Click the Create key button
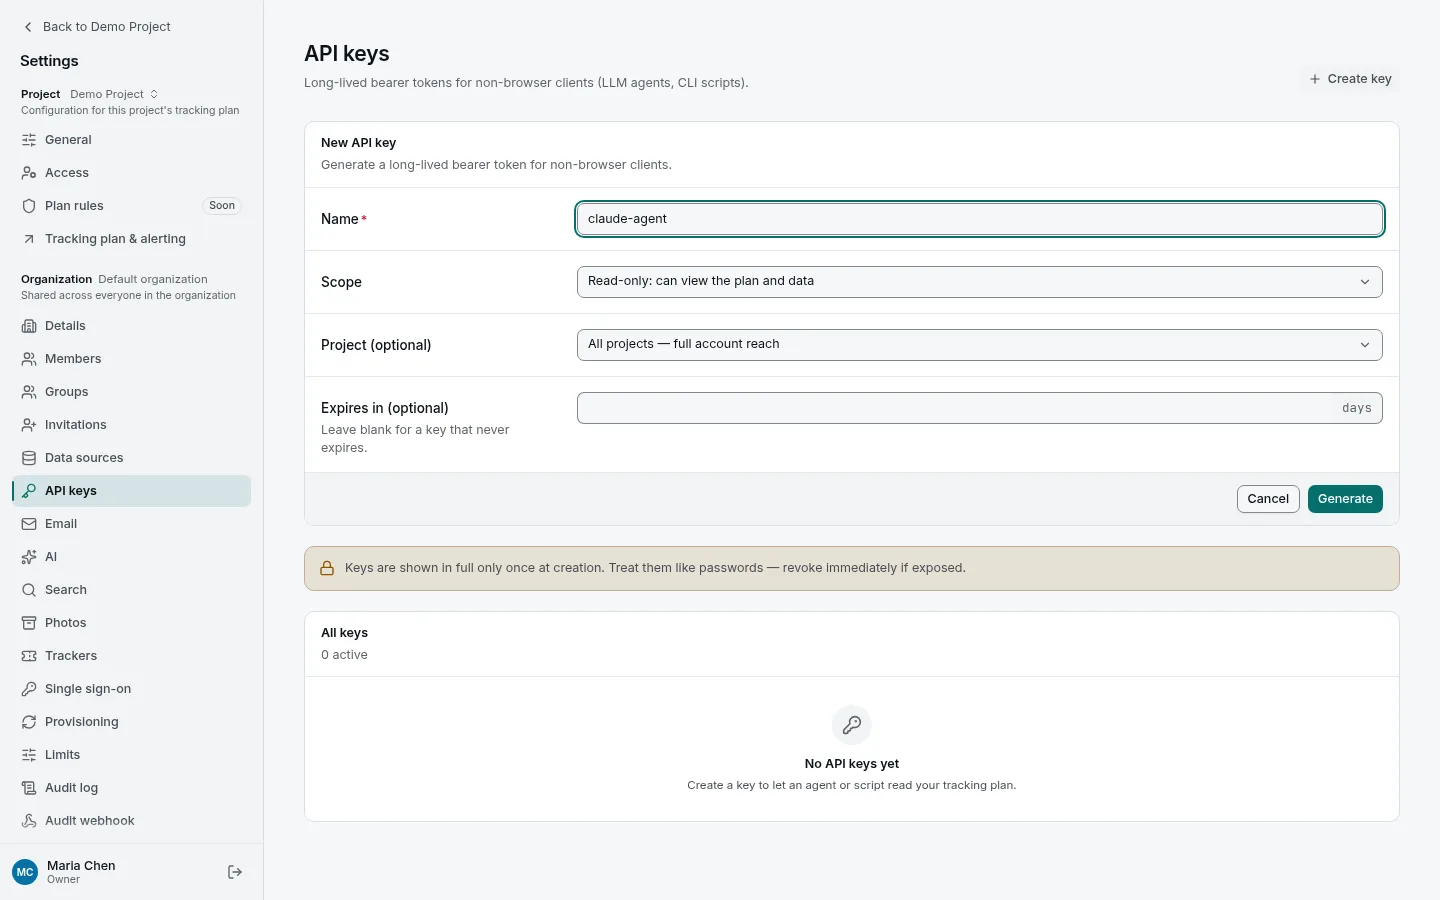The height and width of the screenshot is (900, 1440). point(1350,79)
